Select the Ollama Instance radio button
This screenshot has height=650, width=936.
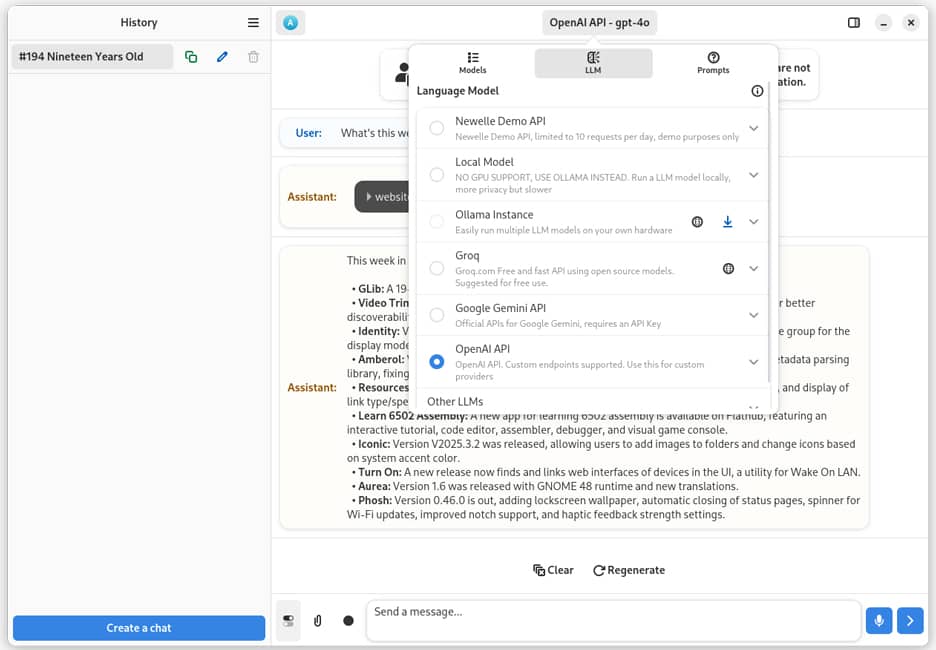pyautogui.click(x=437, y=222)
